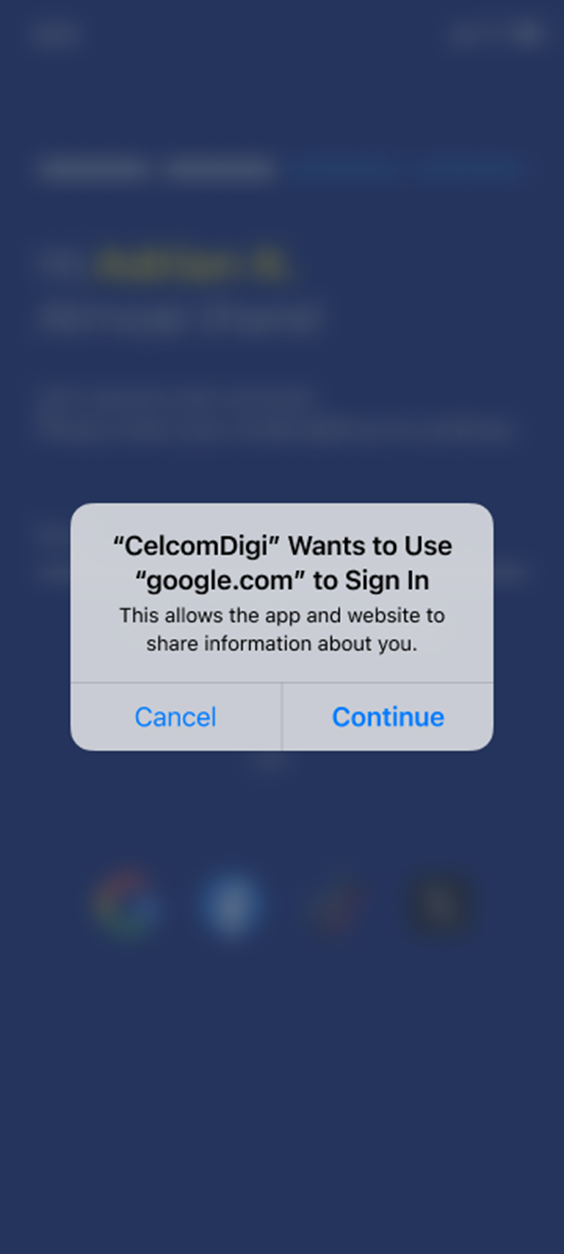Image resolution: width=564 pixels, height=1254 pixels.
Task: Tap the dark reddish round sign-in icon
Action: tap(336, 904)
